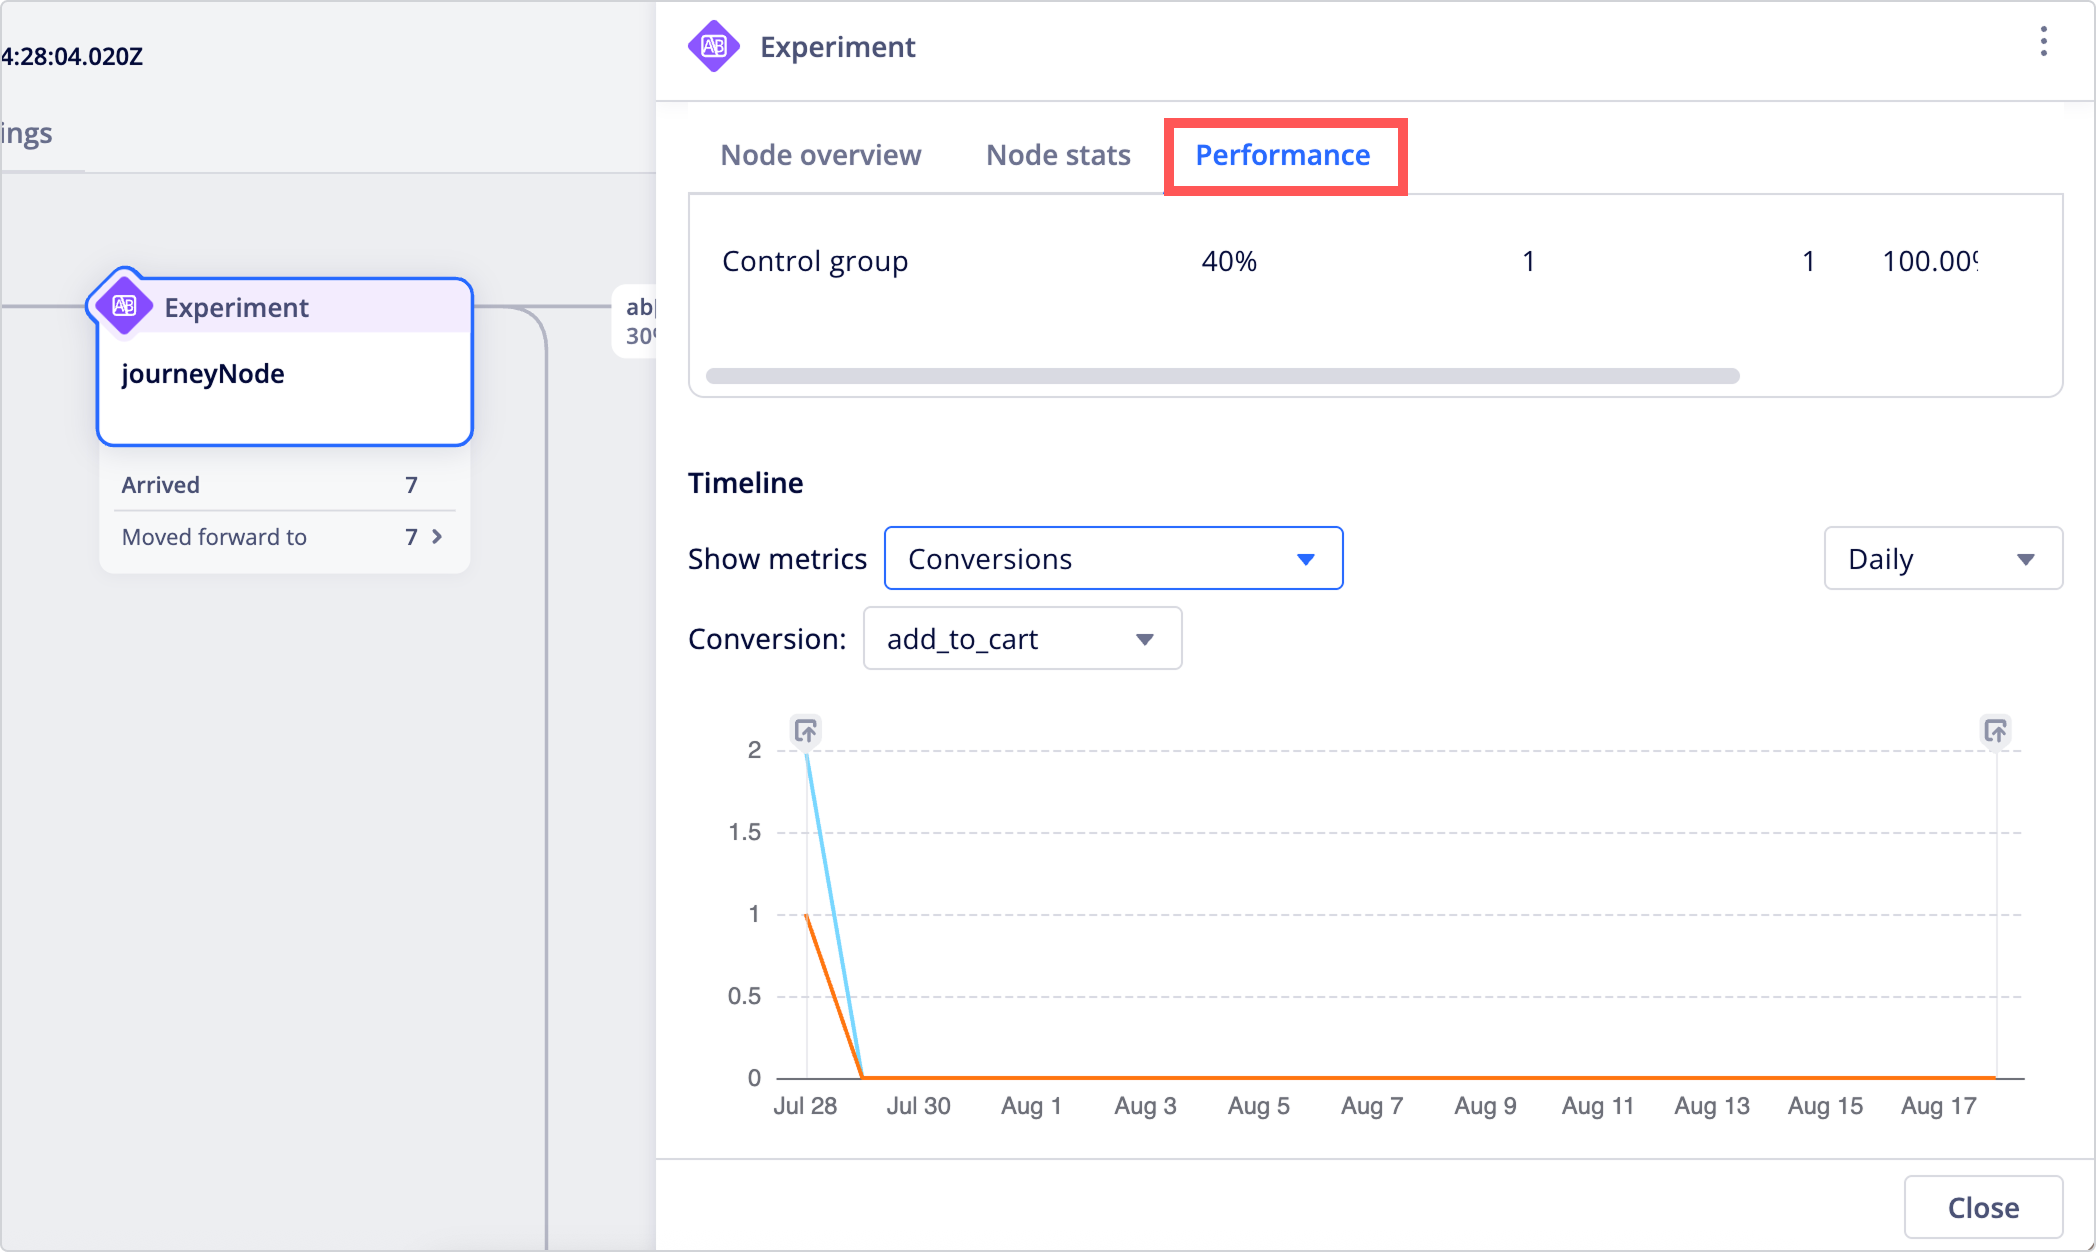Switch to the Node stats tab
Image resolution: width=2096 pixels, height=1252 pixels.
coord(1058,155)
